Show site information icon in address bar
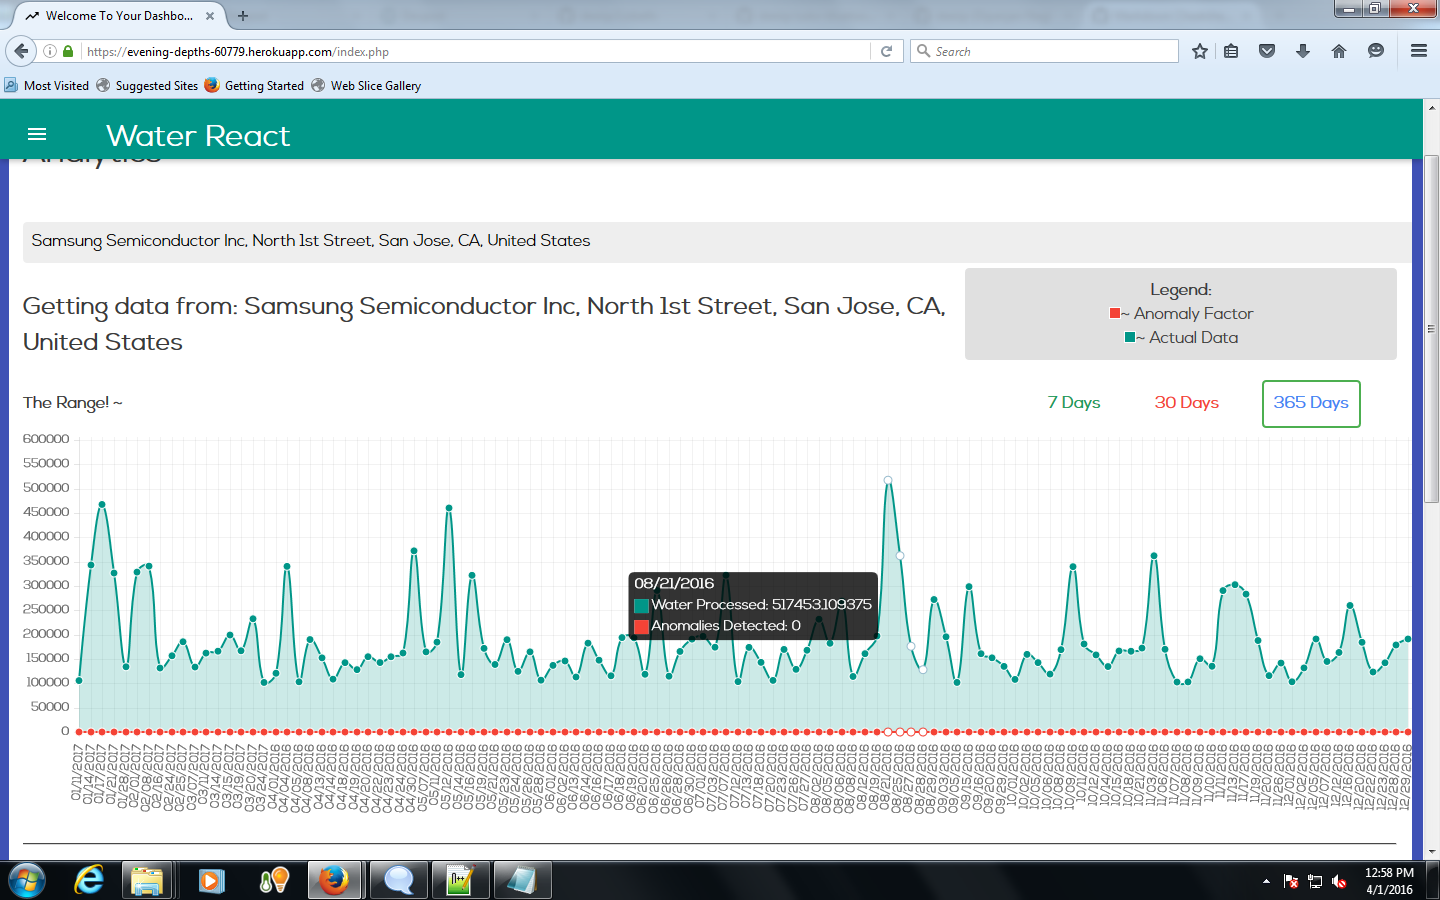 [x=49, y=51]
